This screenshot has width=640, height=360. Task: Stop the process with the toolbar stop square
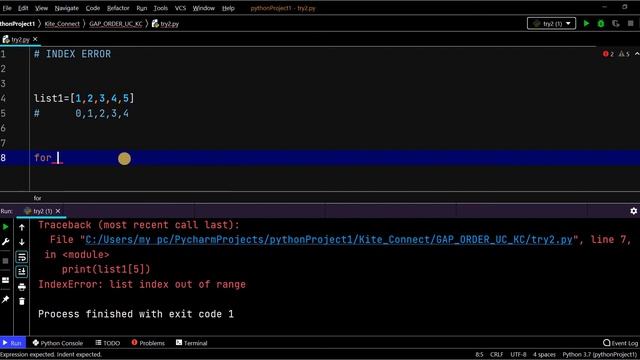tap(631, 23)
